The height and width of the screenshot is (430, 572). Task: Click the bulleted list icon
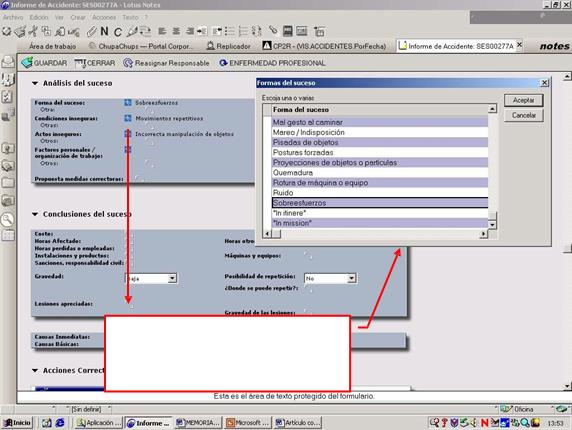230,31
